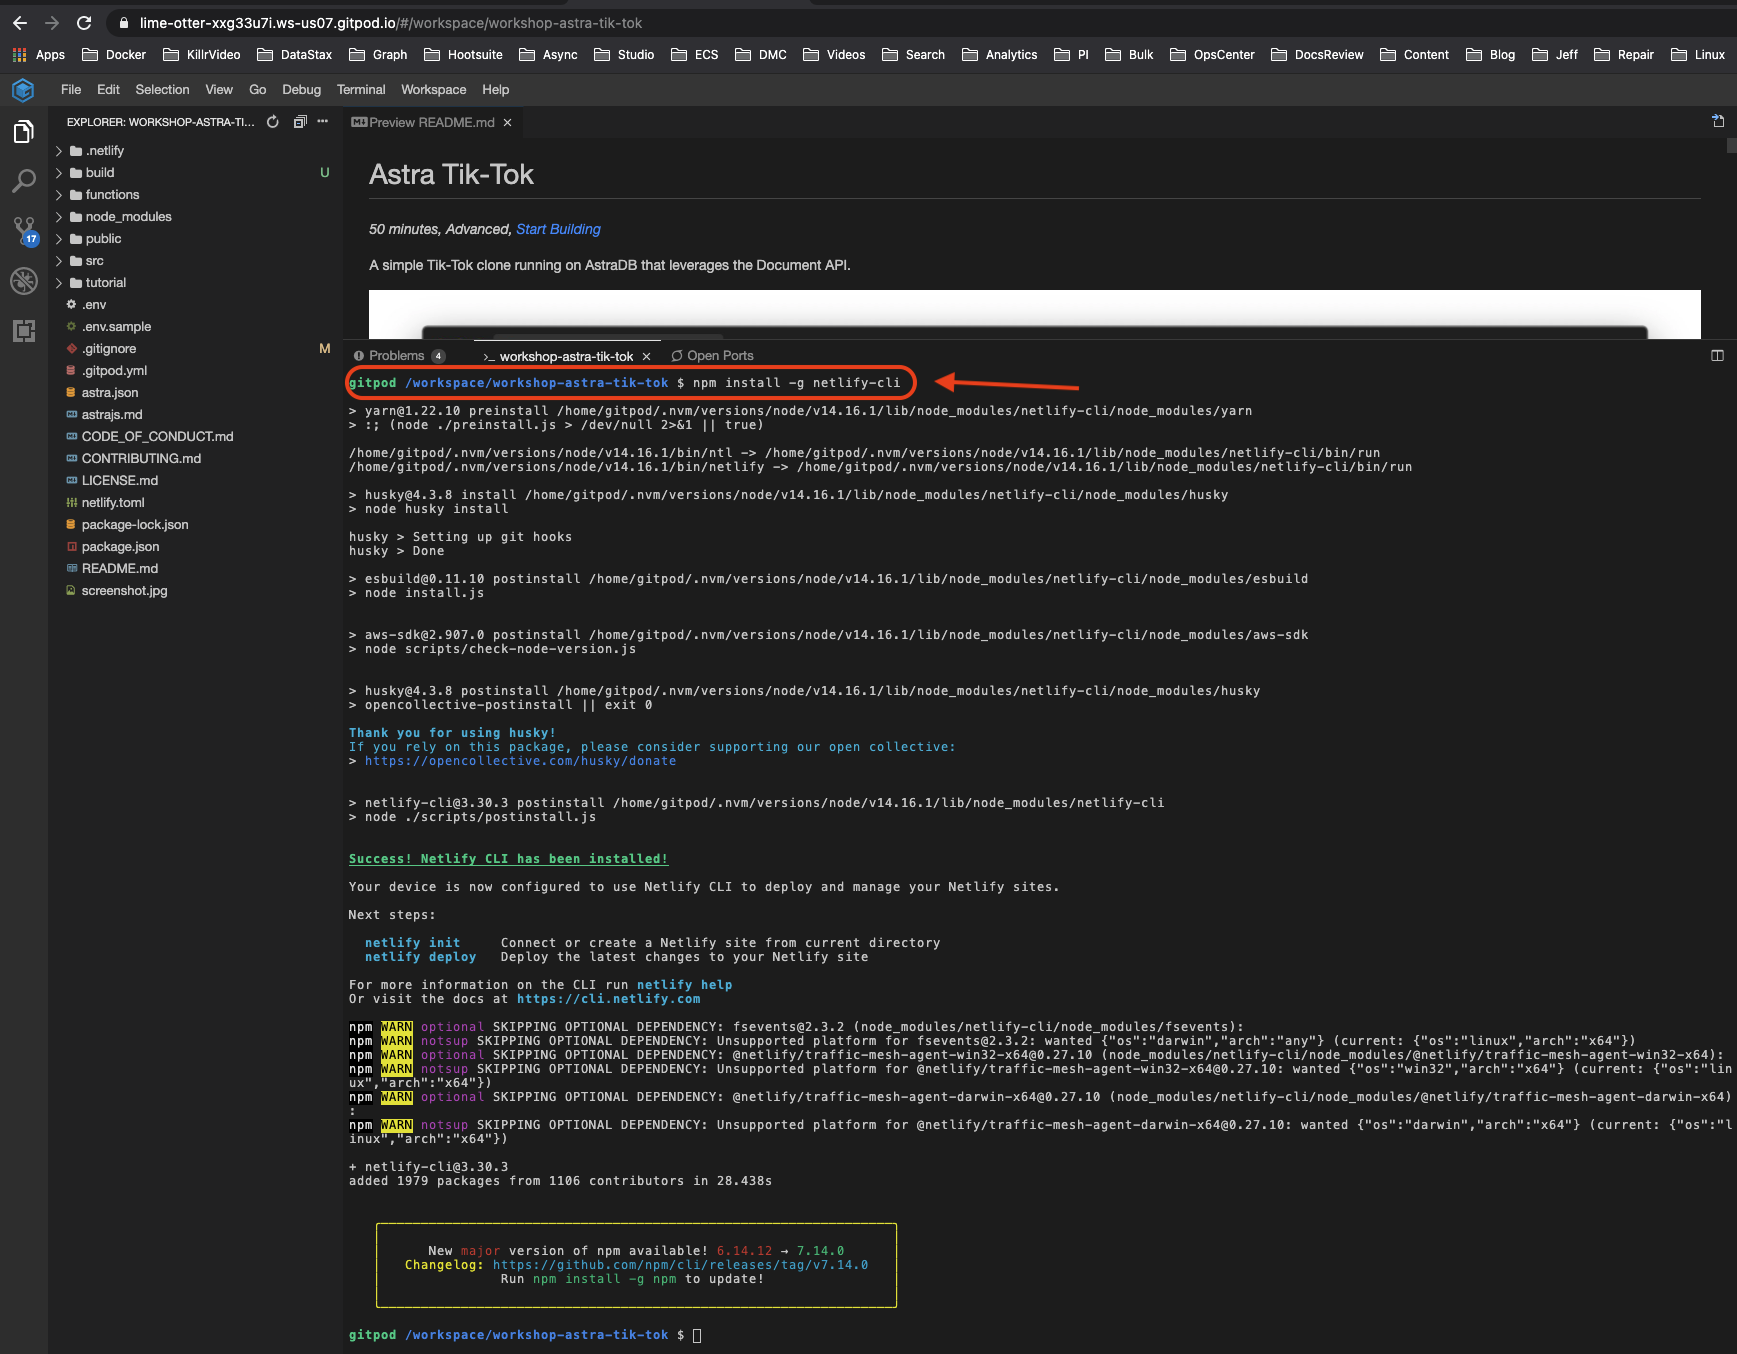Collapse all folders in Explorer

pyautogui.click(x=299, y=122)
